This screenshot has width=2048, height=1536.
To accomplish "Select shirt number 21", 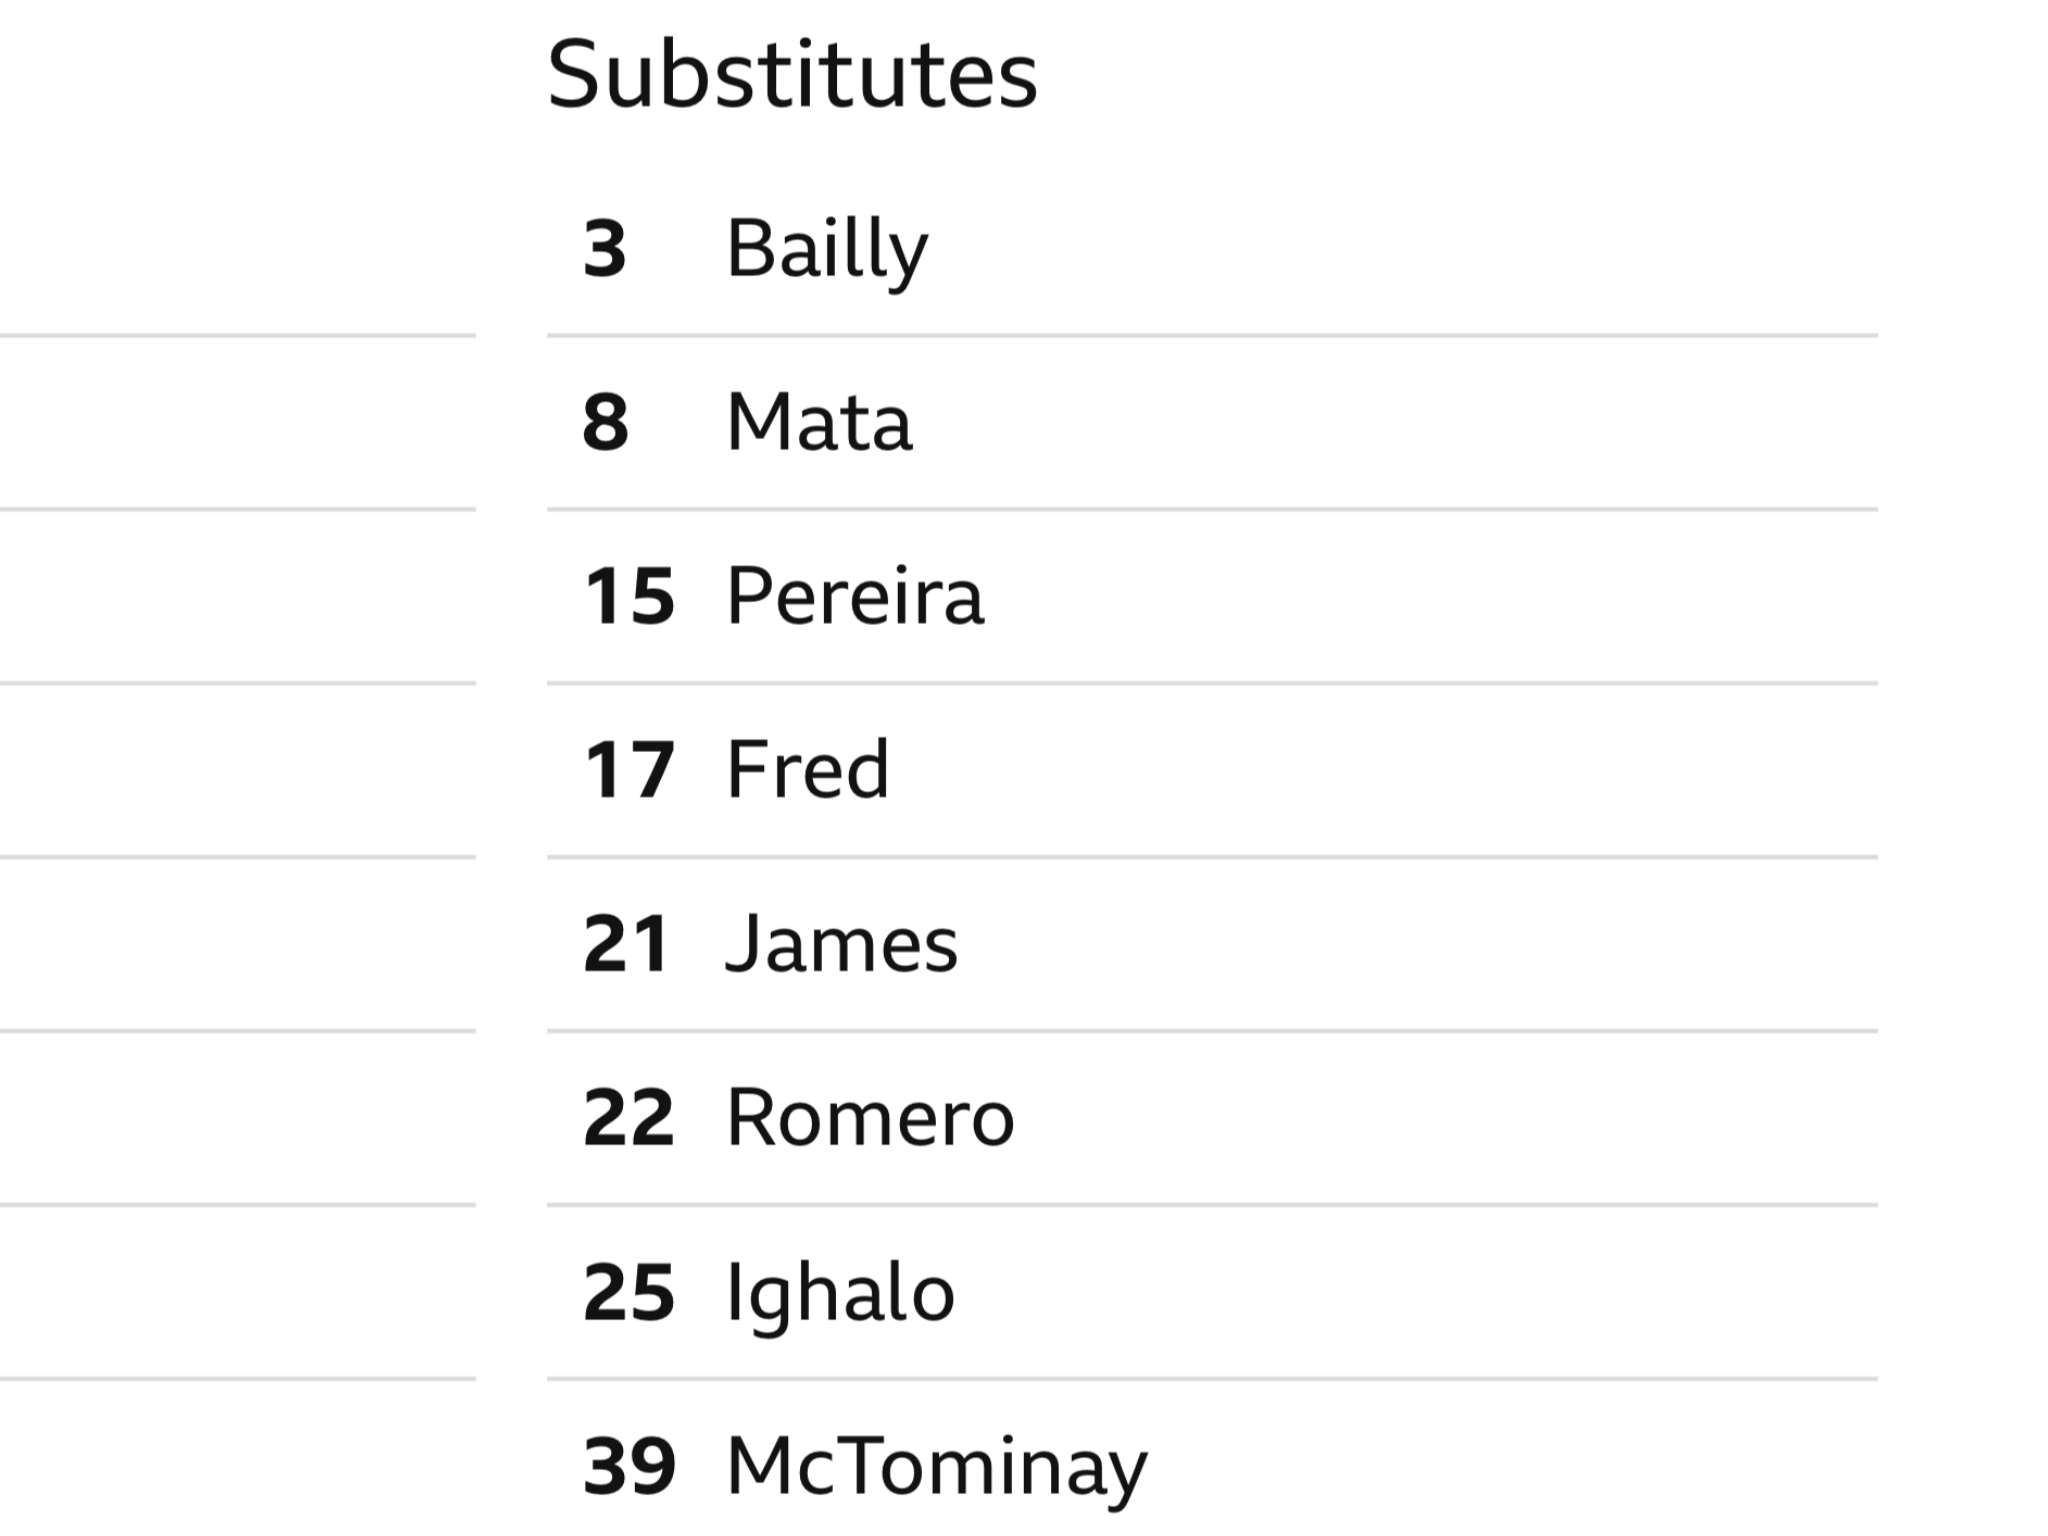I will 626,944.
